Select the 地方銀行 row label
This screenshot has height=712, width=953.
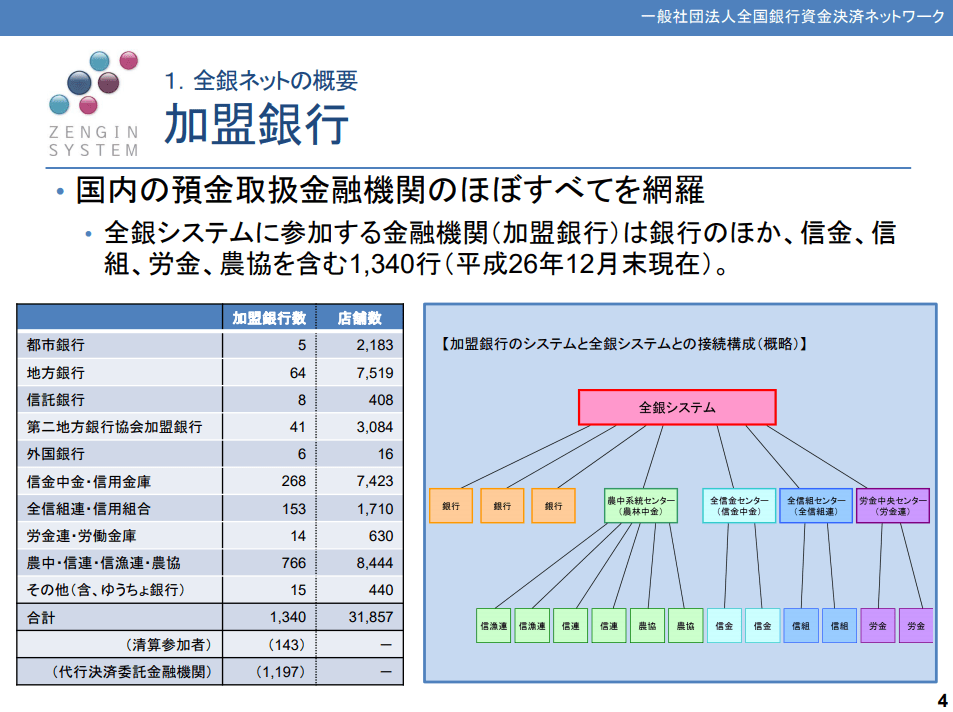(x=56, y=372)
